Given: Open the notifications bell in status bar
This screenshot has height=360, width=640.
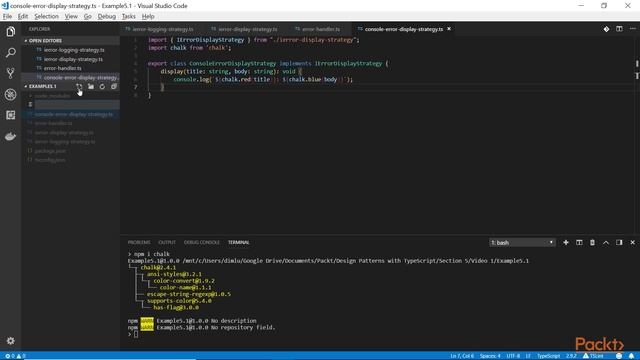Looking at the screenshot, I should (631, 356).
